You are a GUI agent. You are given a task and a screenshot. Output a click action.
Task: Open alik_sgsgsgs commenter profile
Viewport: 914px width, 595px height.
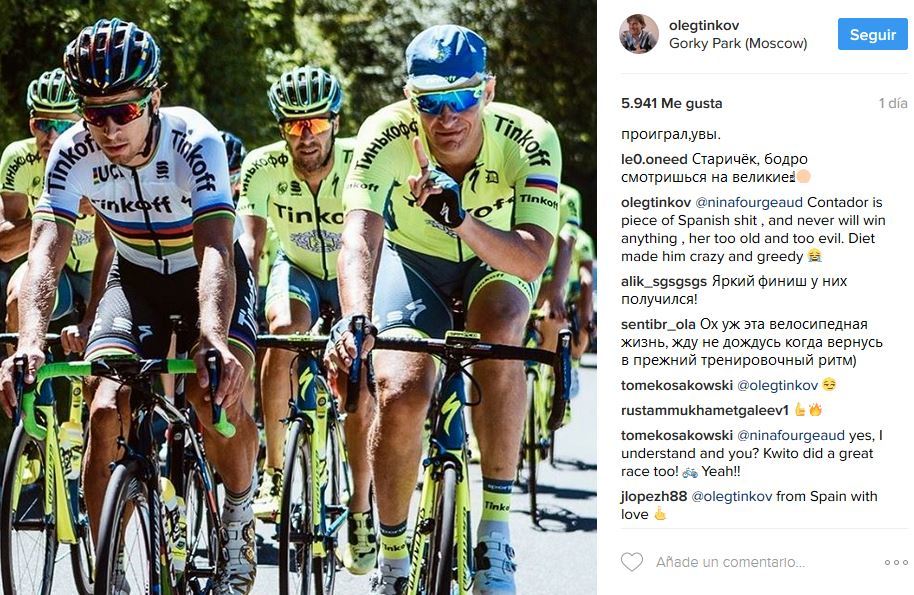click(664, 281)
